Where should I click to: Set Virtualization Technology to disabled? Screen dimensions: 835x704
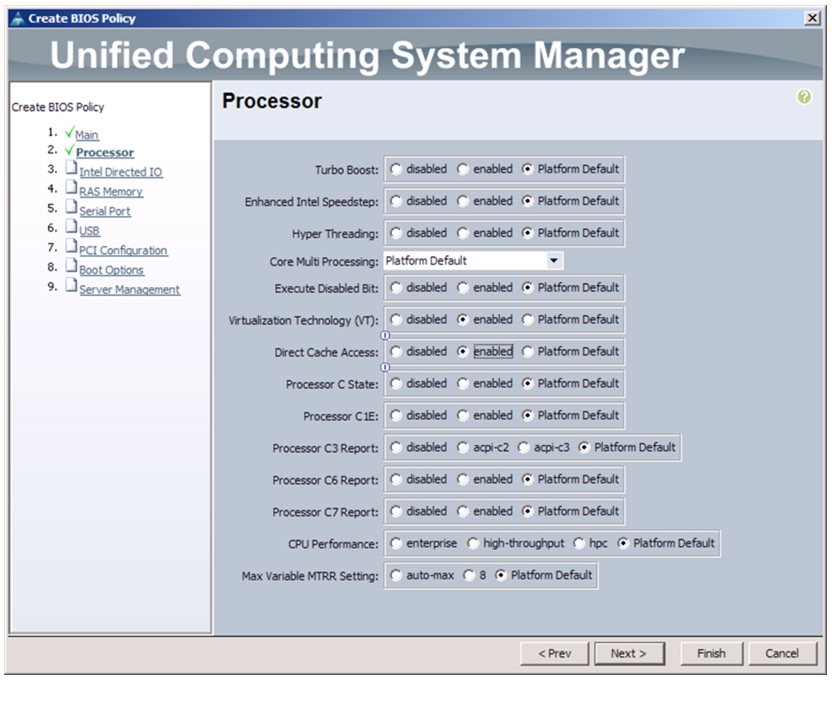396,320
